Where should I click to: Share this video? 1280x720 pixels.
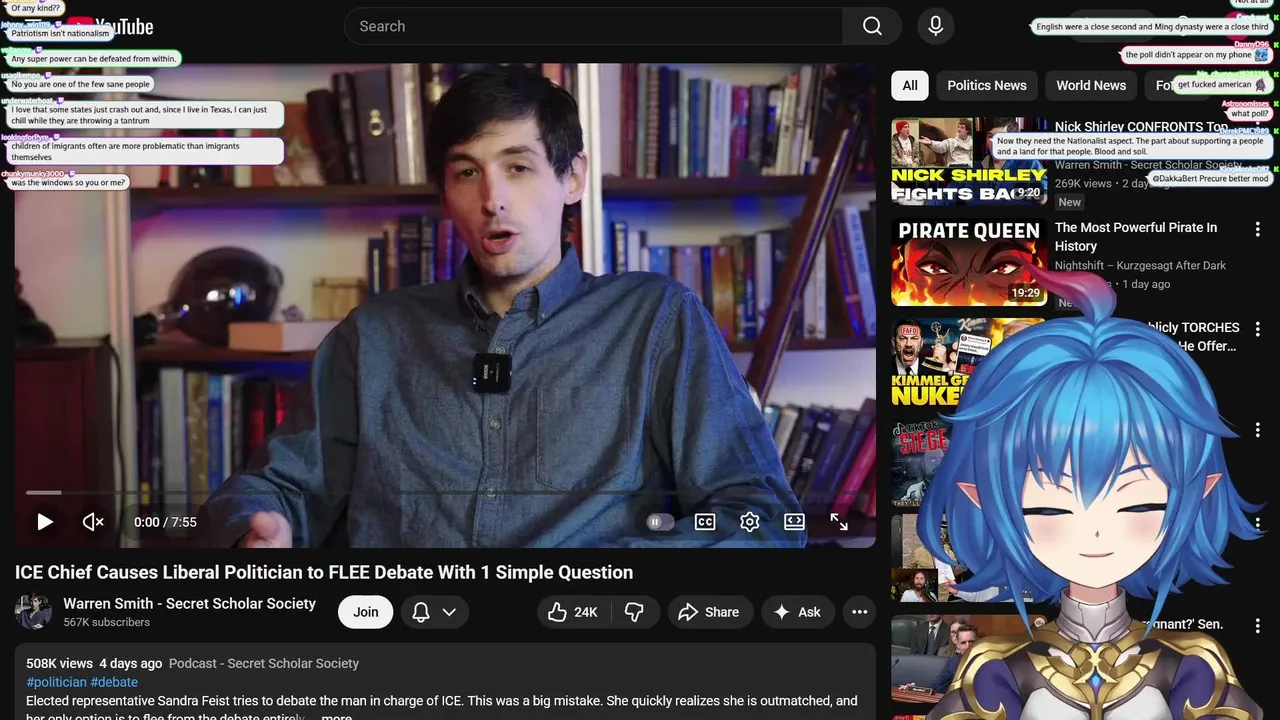point(708,612)
